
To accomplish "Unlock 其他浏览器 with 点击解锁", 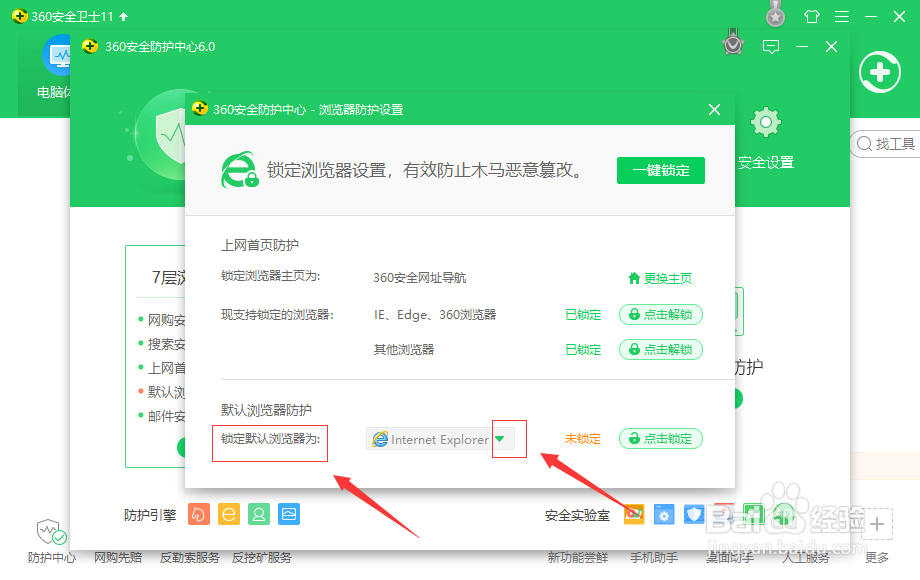I will [661, 350].
